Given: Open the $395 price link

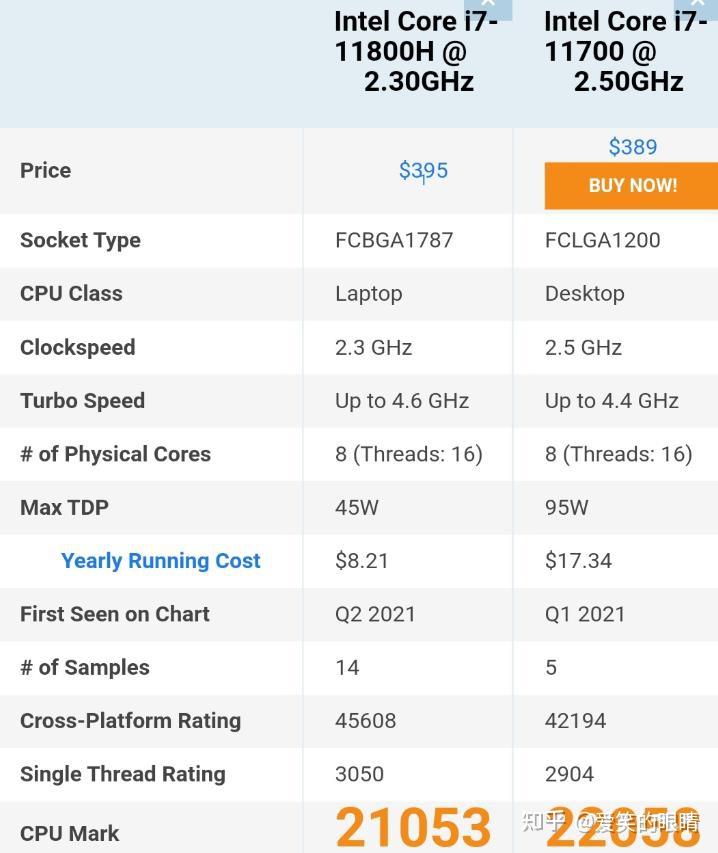Looking at the screenshot, I should click(x=423, y=170).
